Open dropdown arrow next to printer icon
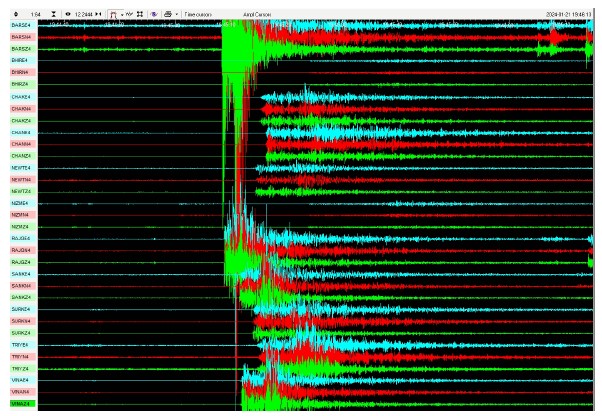The width and height of the screenshot is (602, 416). [x=176, y=15]
